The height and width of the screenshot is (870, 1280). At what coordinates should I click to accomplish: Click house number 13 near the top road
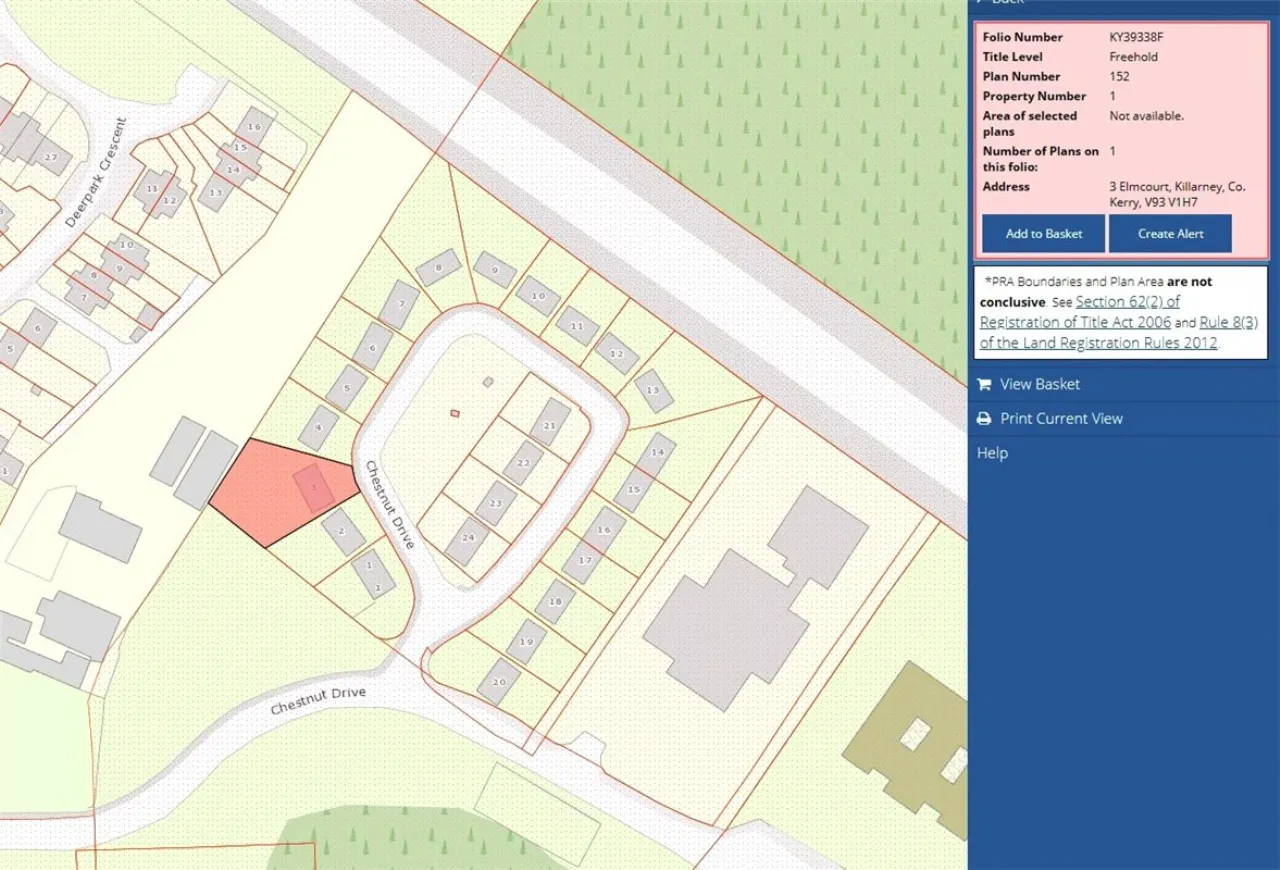(x=653, y=390)
